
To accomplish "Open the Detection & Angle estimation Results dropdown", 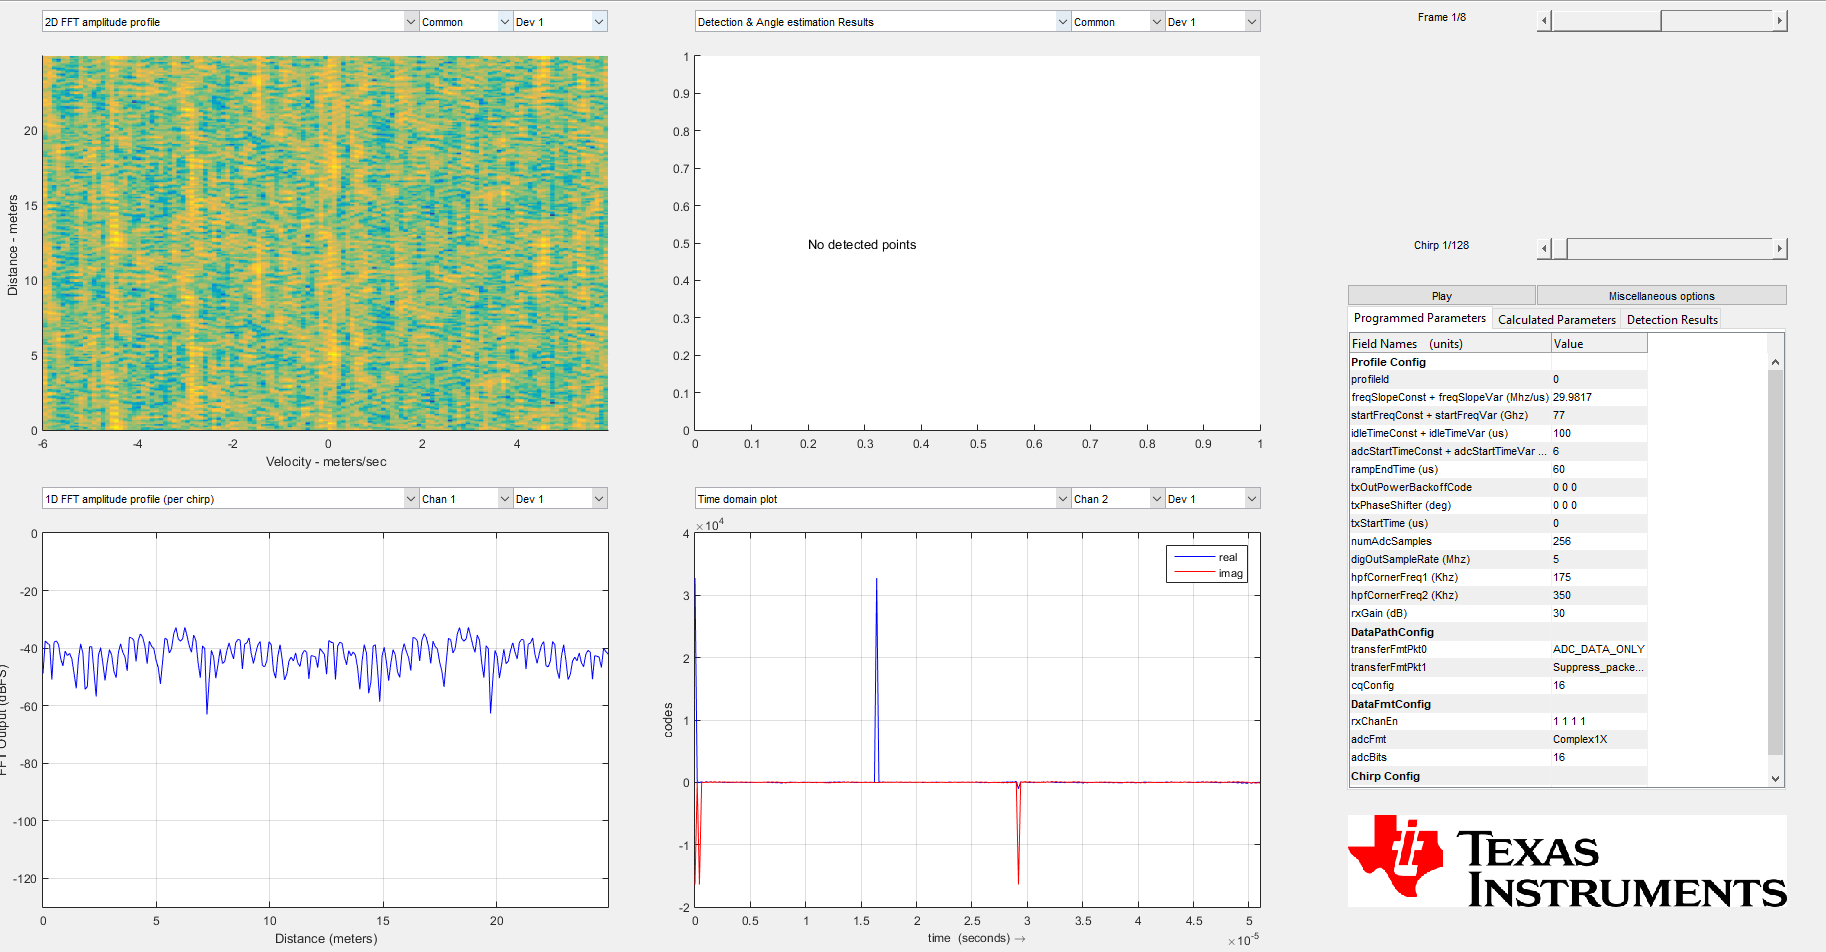I will click(x=882, y=21).
